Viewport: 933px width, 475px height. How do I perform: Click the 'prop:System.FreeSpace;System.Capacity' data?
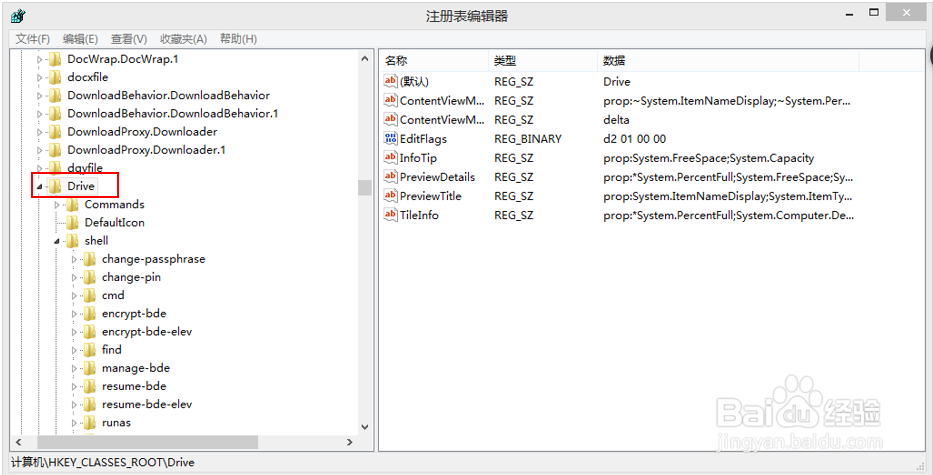click(708, 158)
